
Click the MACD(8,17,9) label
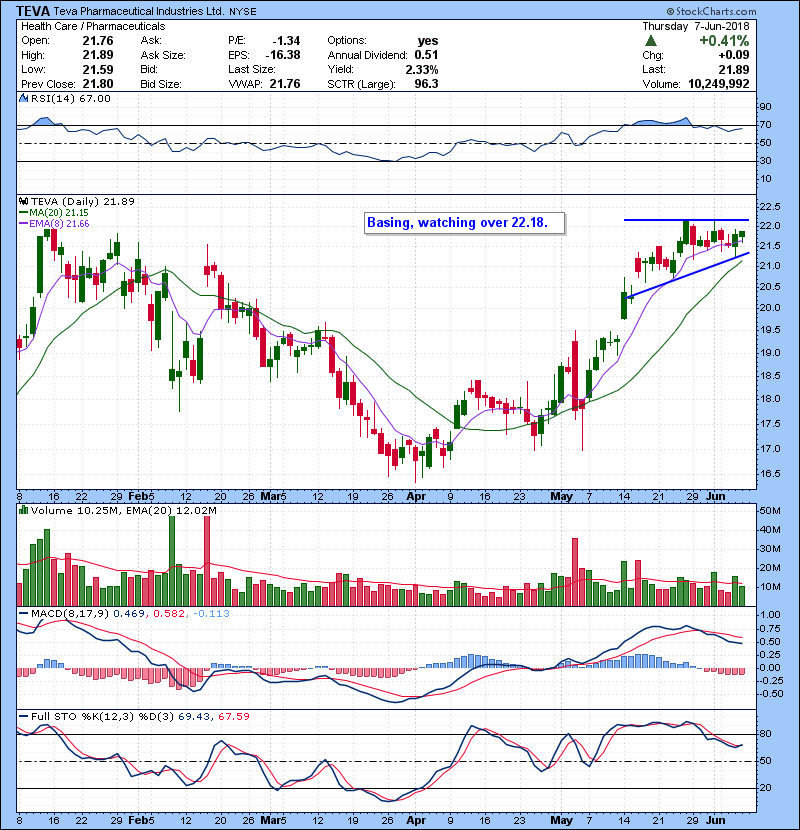pyautogui.click(x=70, y=614)
